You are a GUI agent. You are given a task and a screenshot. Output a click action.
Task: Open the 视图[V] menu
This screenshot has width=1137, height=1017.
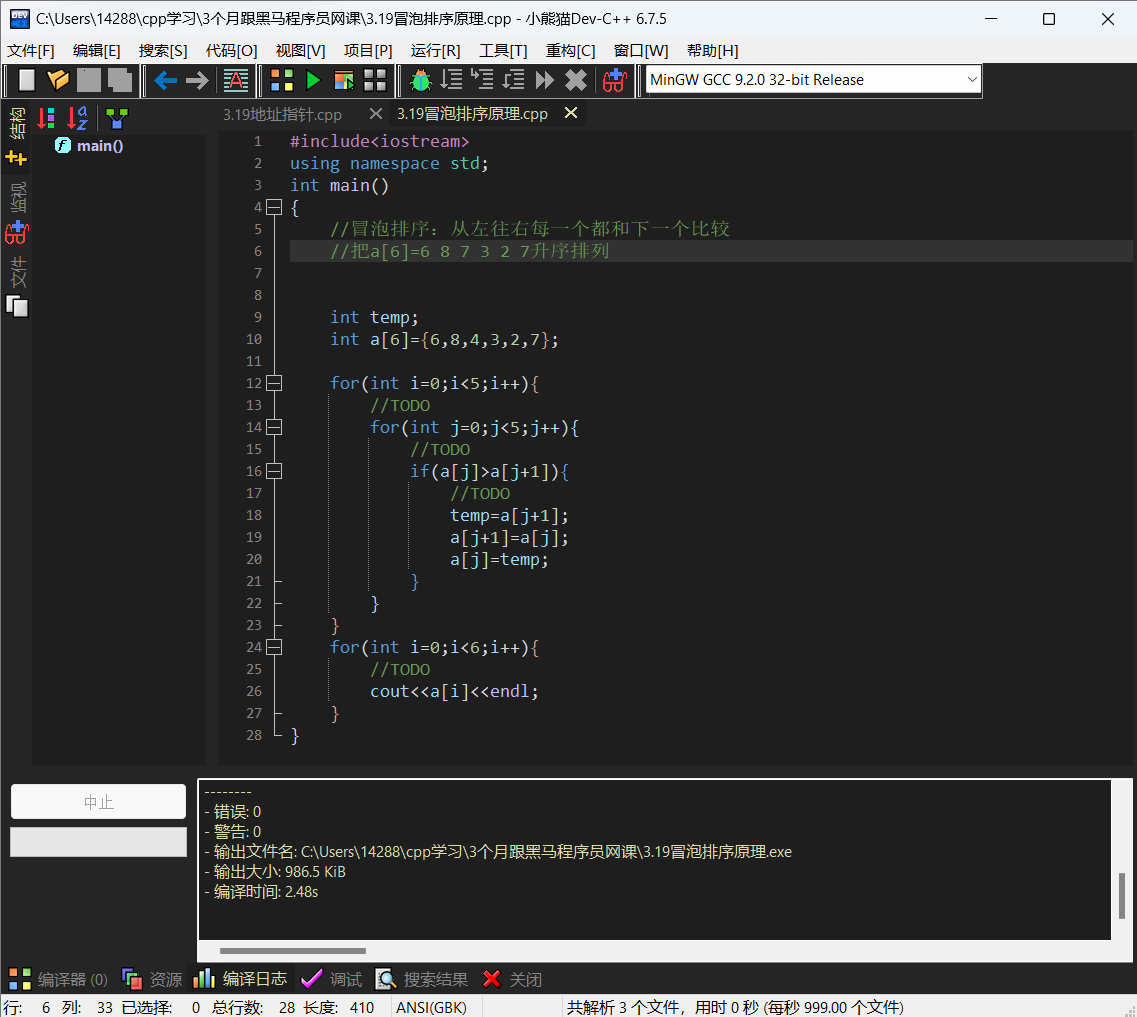(300, 51)
